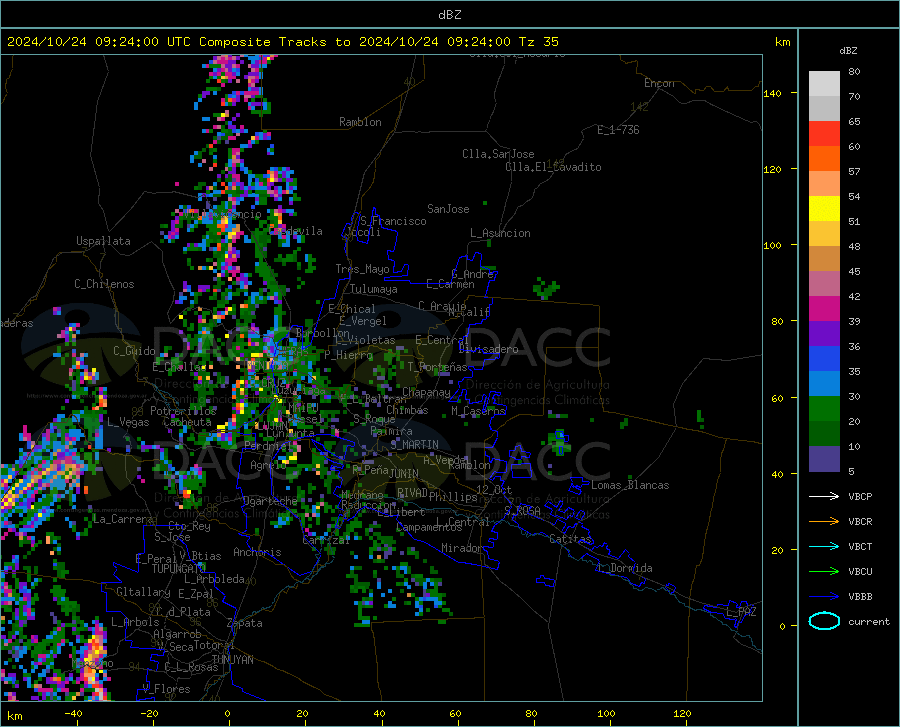This screenshot has height=727, width=900.
Task: Click the yellow 51 dBZ color swatch
Action: click(x=824, y=209)
